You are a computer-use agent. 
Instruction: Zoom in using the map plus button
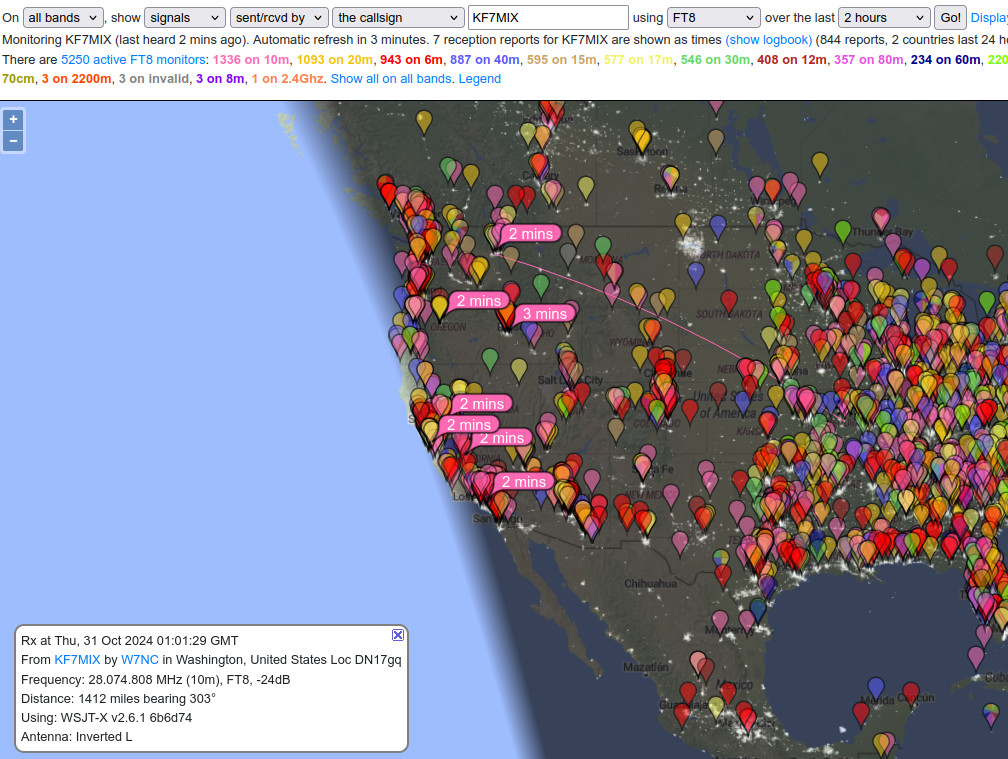(x=13, y=118)
